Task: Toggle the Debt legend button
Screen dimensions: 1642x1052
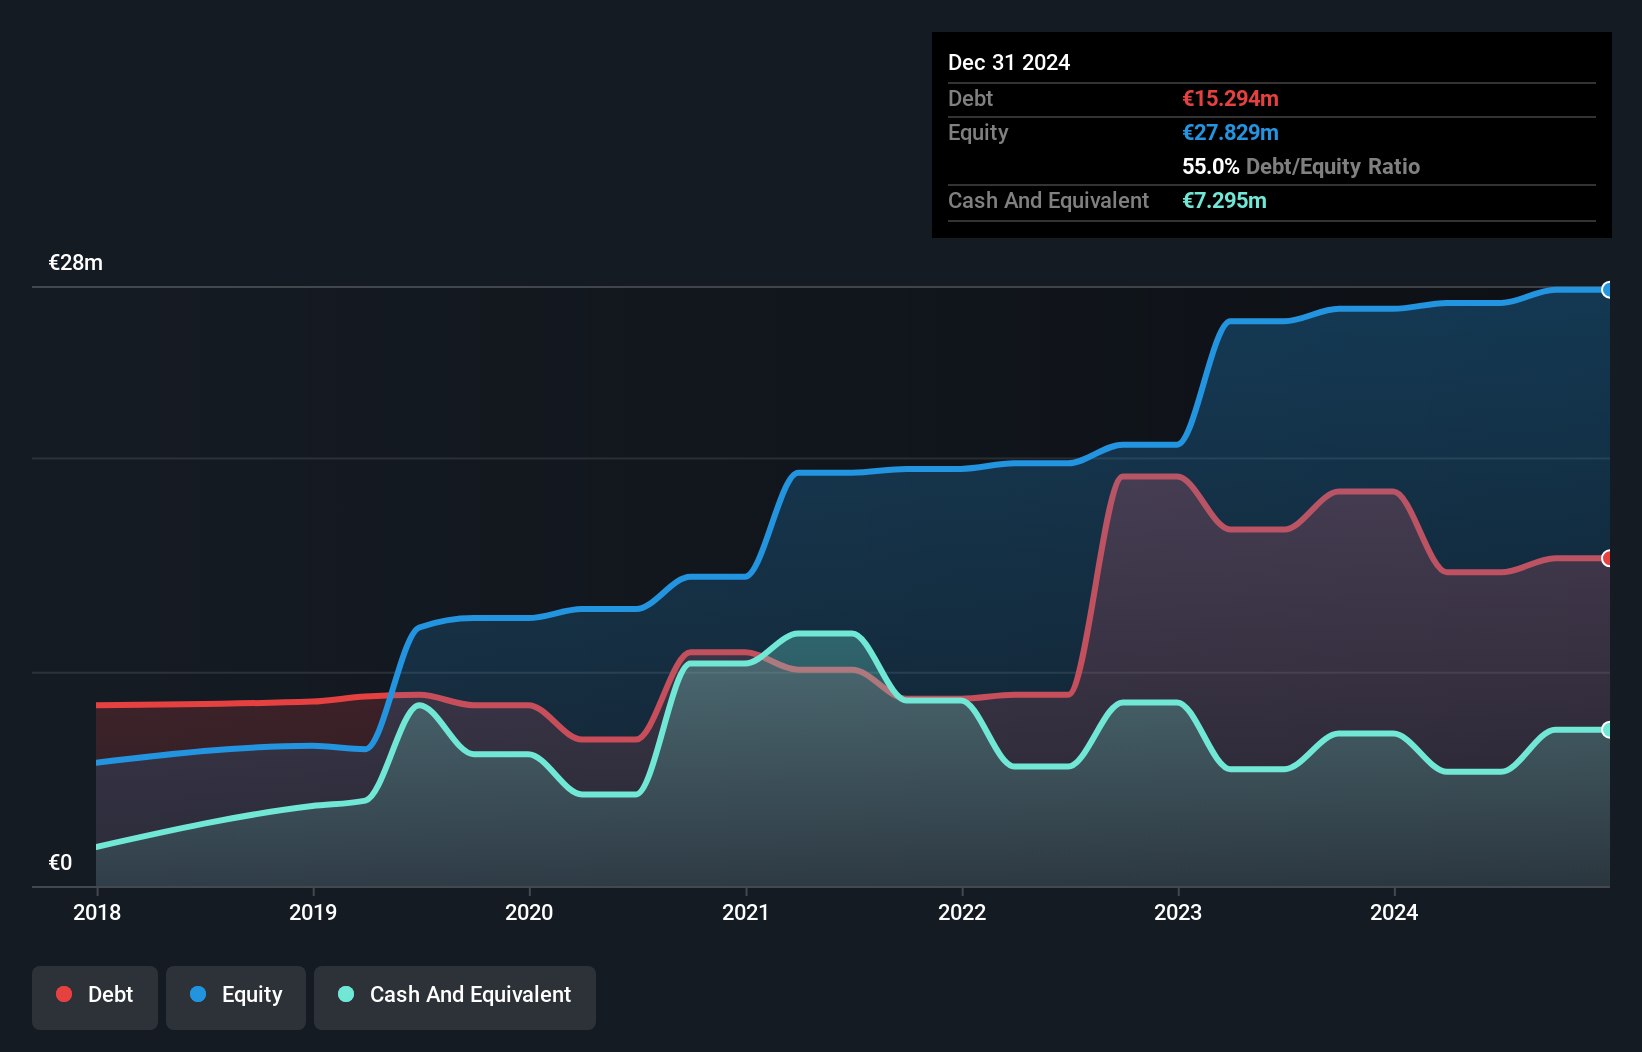Action: click(x=95, y=997)
